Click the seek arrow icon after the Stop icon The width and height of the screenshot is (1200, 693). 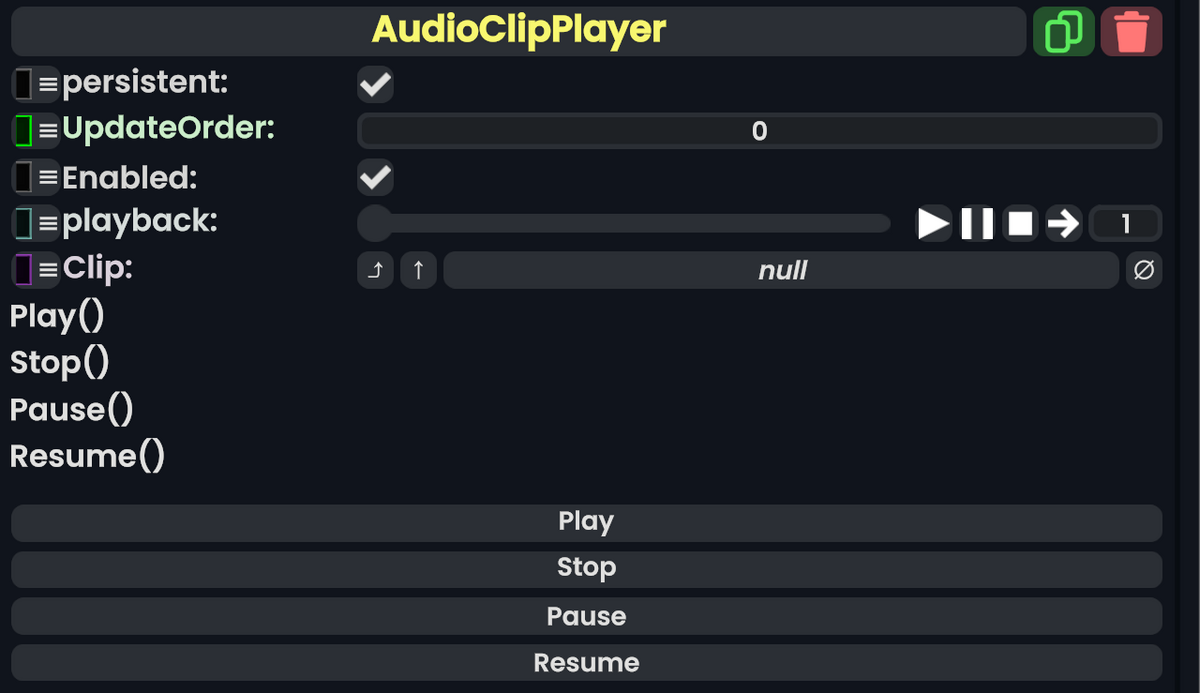pyautogui.click(x=1063, y=223)
